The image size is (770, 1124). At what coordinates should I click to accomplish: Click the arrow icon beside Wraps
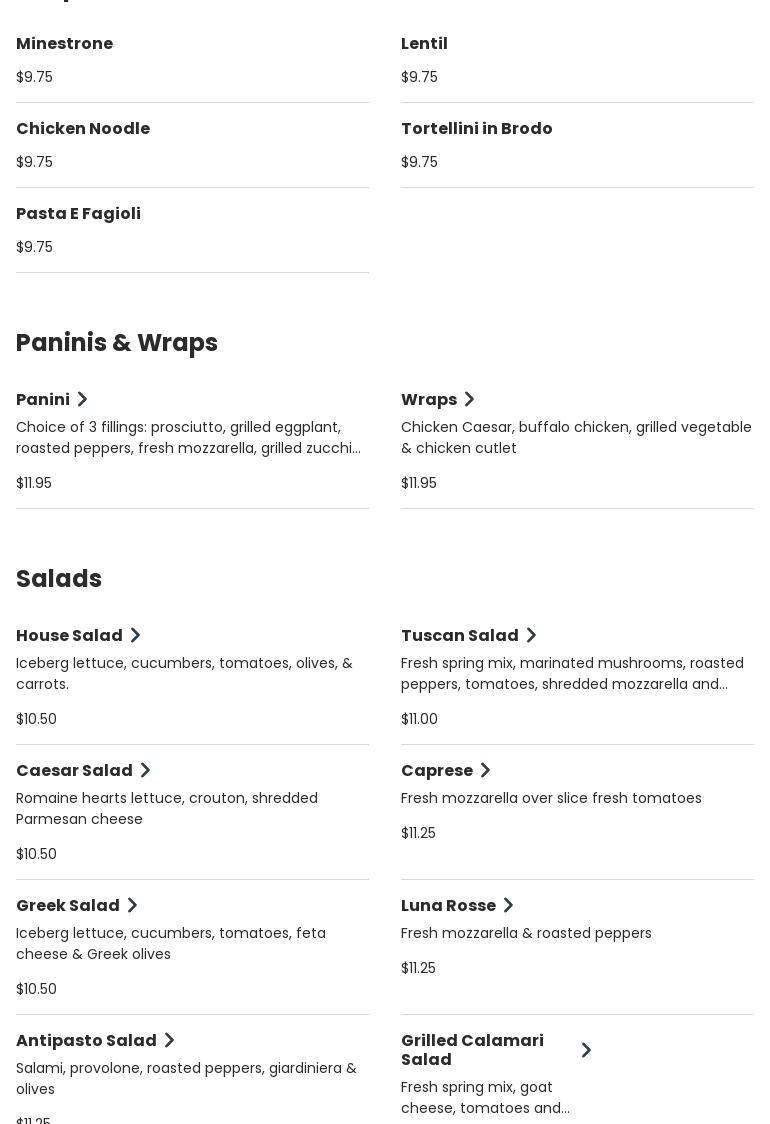tap(469, 400)
